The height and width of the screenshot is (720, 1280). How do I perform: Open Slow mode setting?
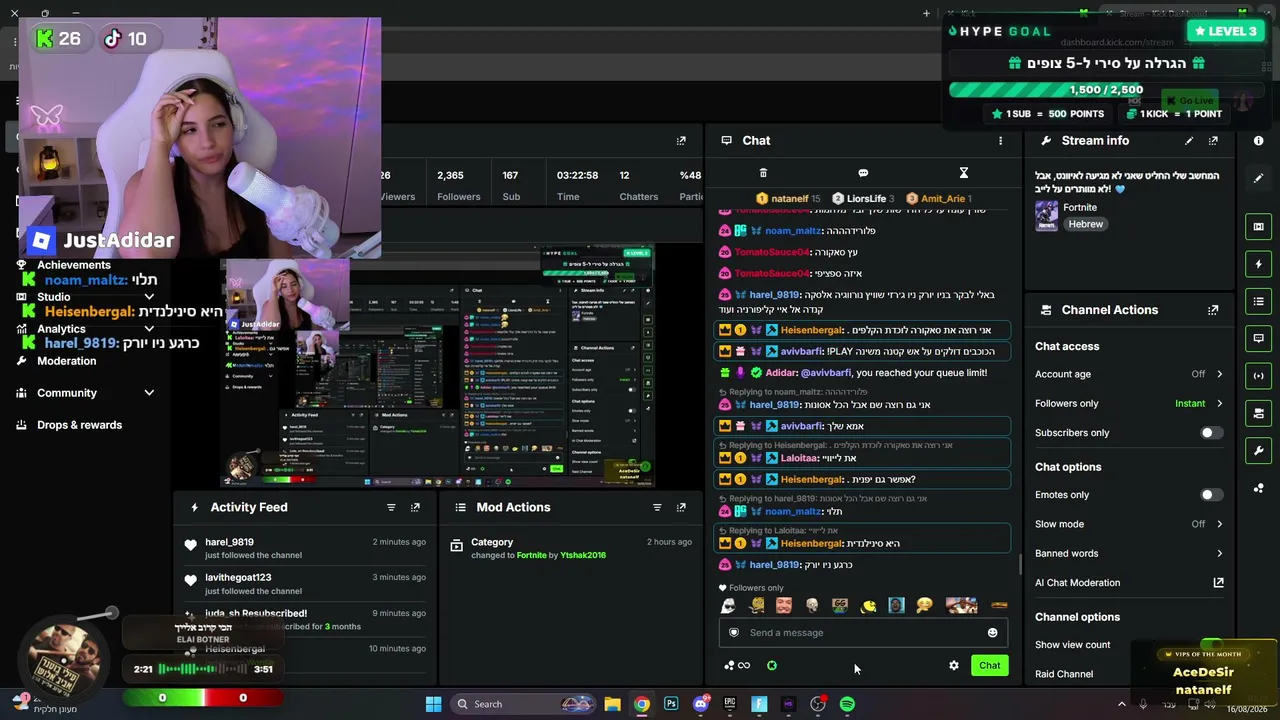[x=1129, y=524]
